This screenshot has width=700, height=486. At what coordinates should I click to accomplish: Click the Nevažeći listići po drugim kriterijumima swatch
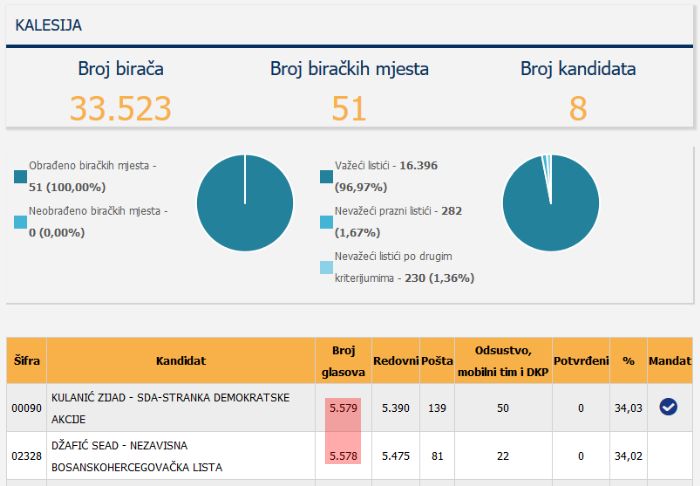pyautogui.click(x=326, y=267)
